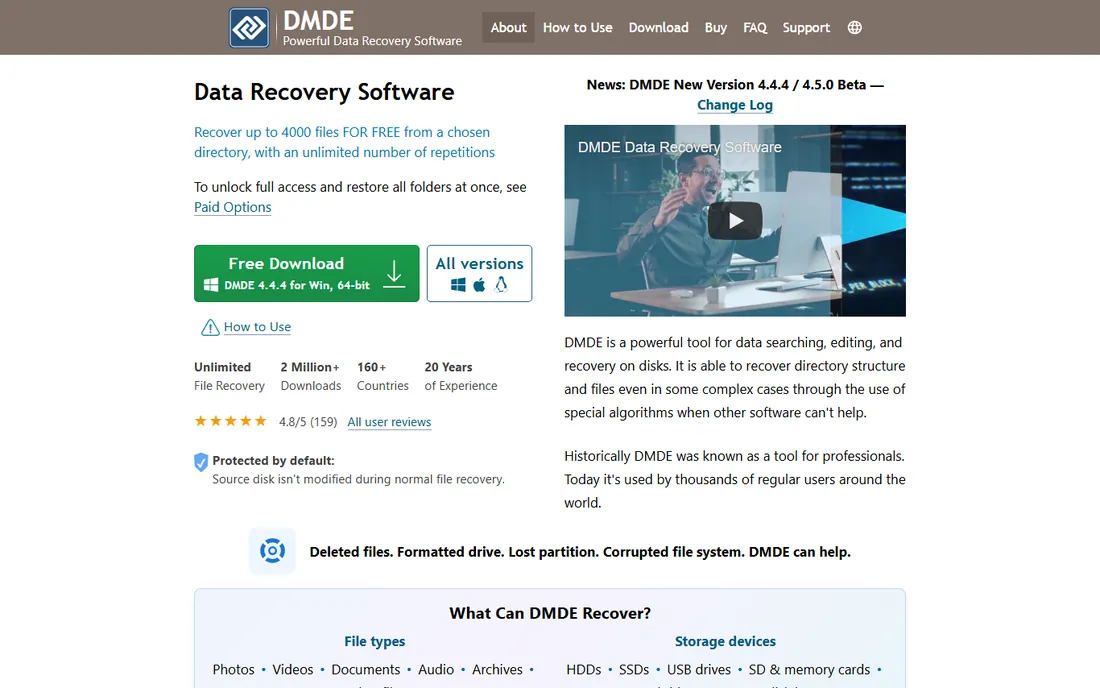Click 'Audio' in the file types list
Screen dimensions: 1100x688
[436, 670]
